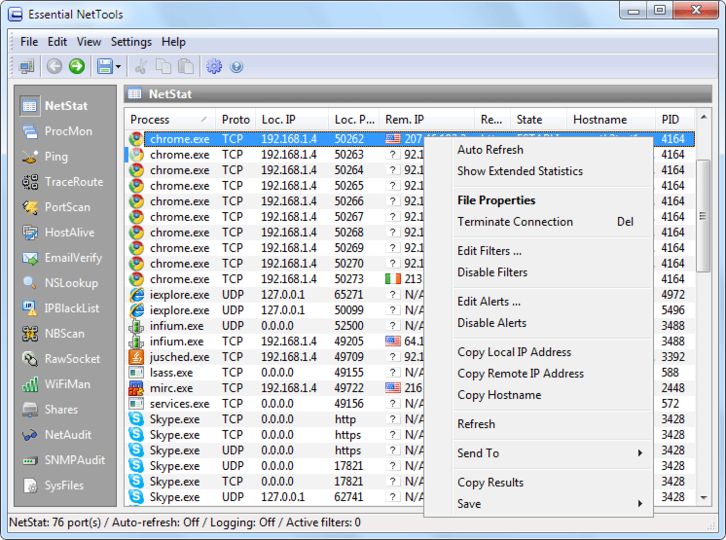Sort by the Hostname column header
726x540 pixels.
(x=611, y=119)
